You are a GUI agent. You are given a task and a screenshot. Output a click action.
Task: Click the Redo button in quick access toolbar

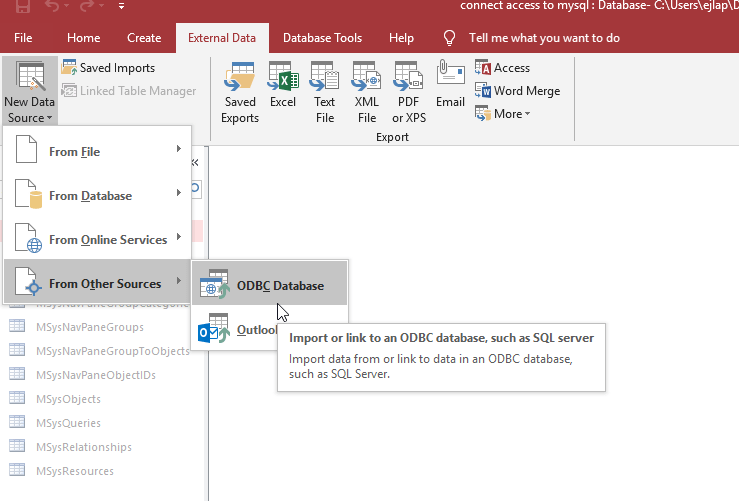87,6
